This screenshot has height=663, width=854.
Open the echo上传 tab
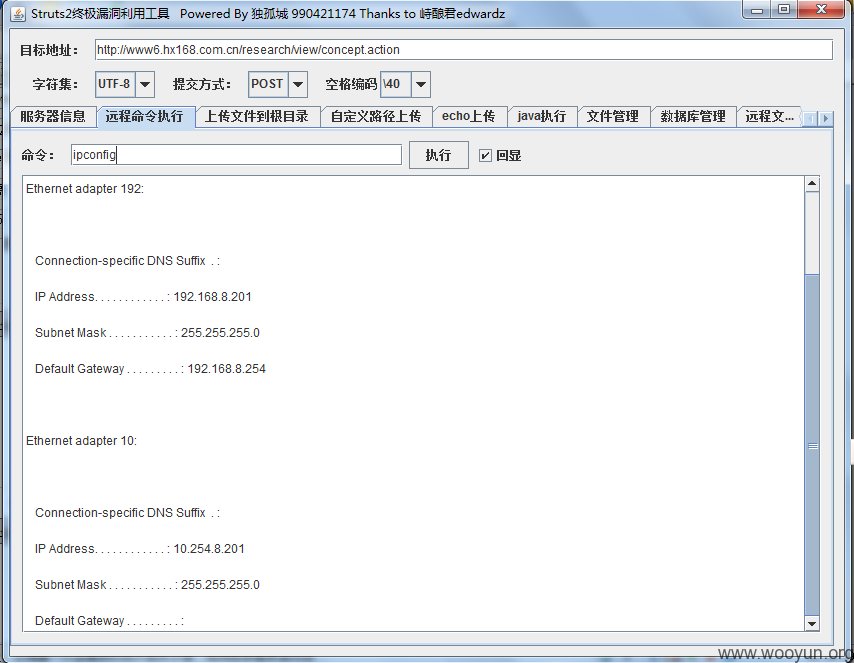point(469,117)
